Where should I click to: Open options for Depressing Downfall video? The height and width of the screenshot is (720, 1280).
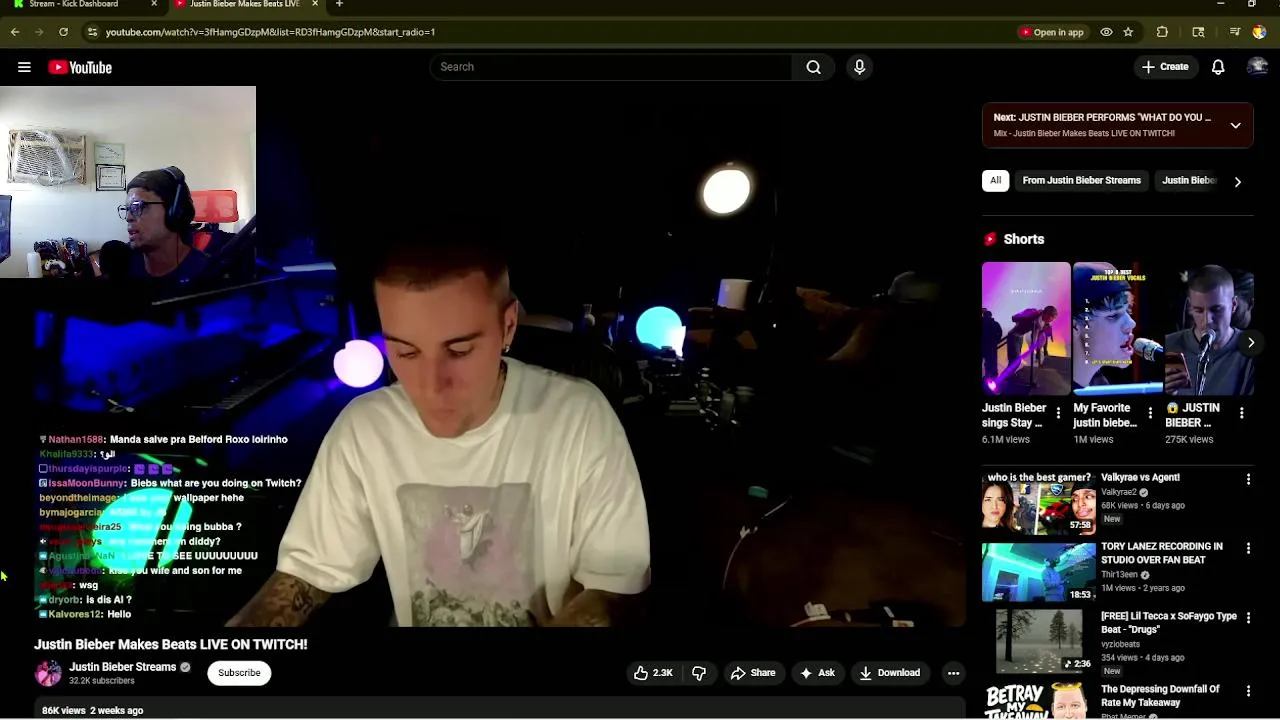pyautogui.click(x=1248, y=691)
